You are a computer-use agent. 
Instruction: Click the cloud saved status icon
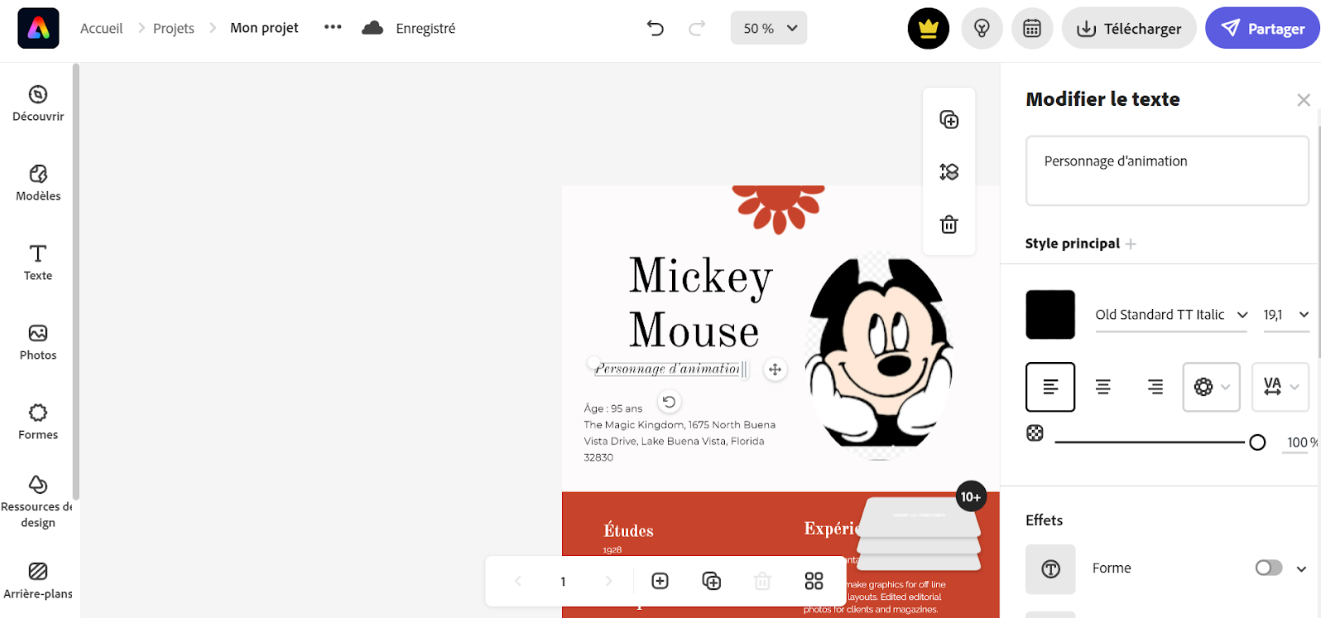tap(373, 28)
